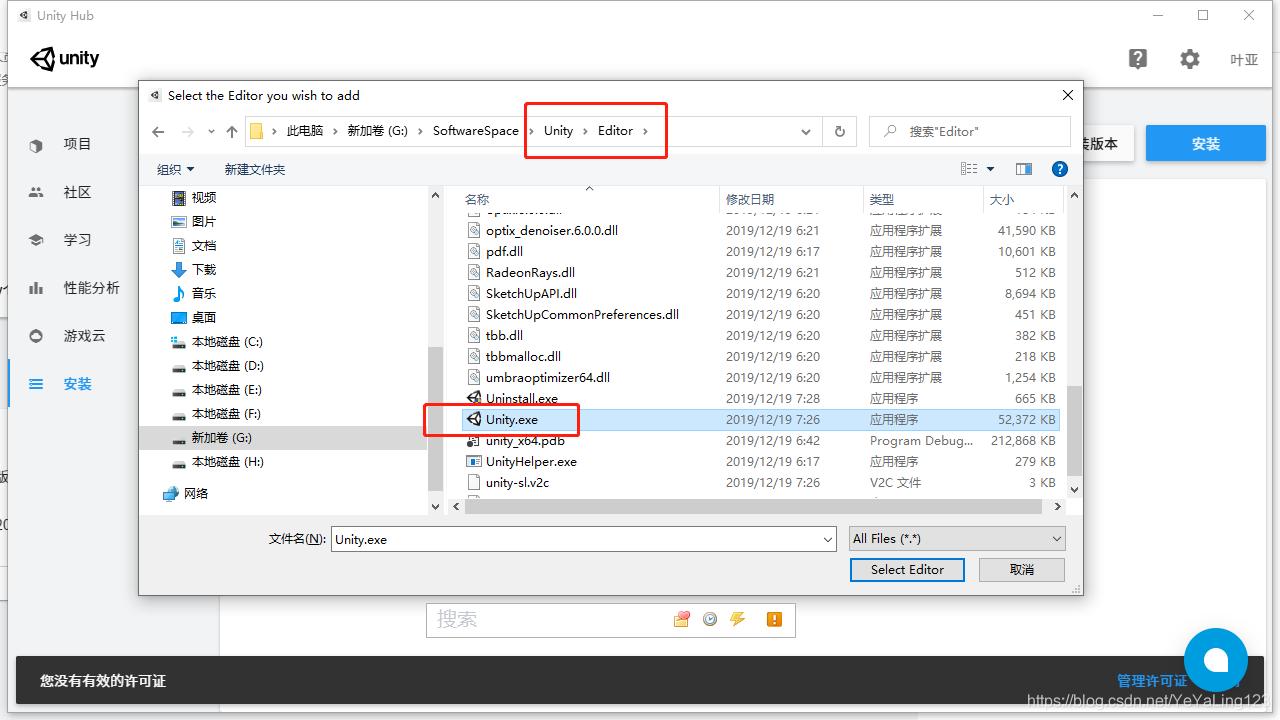The height and width of the screenshot is (720, 1280).
Task: Open recent locations dropdown arrow
Action: click(211, 131)
